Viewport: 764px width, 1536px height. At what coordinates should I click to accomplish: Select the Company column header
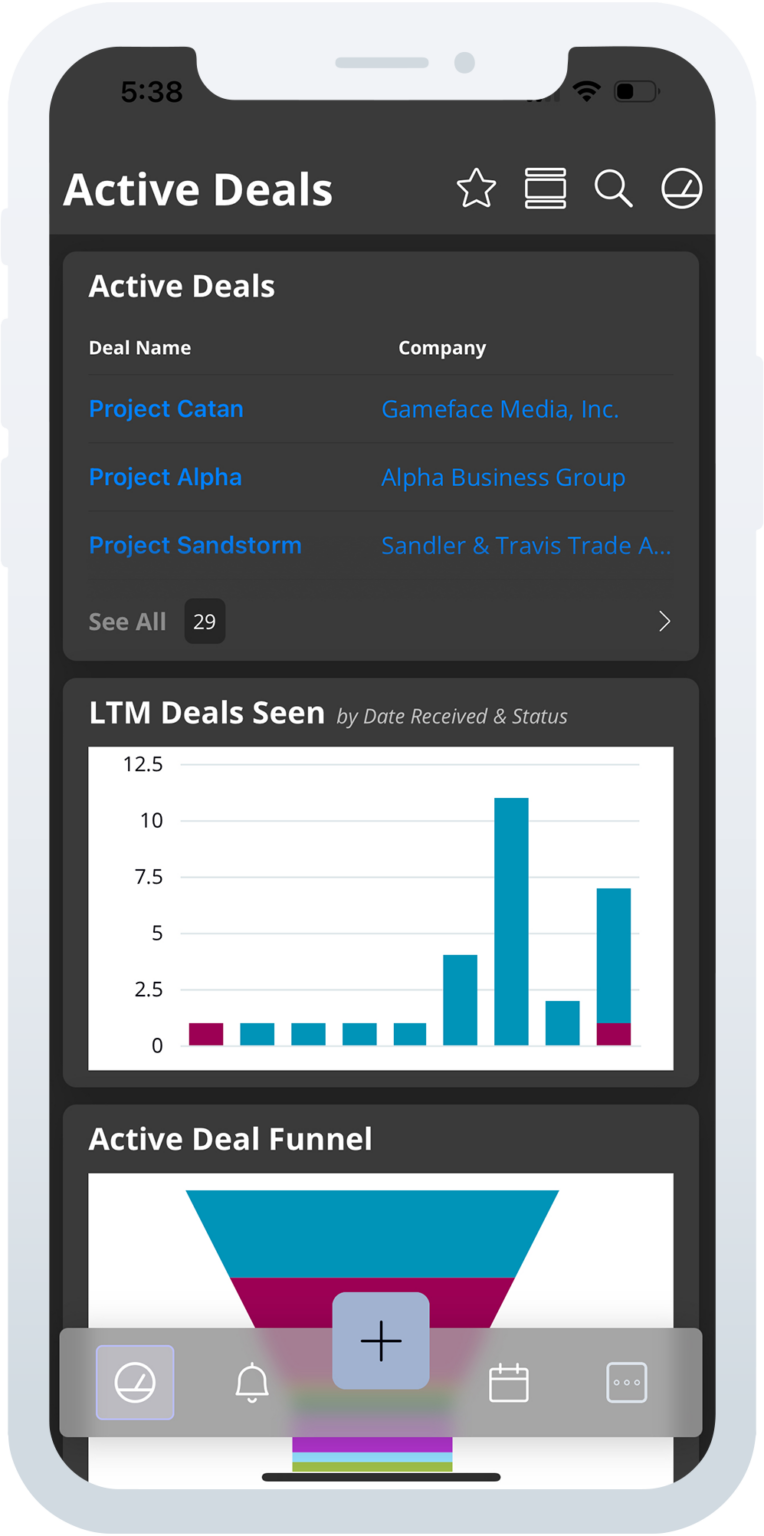click(x=442, y=347)
